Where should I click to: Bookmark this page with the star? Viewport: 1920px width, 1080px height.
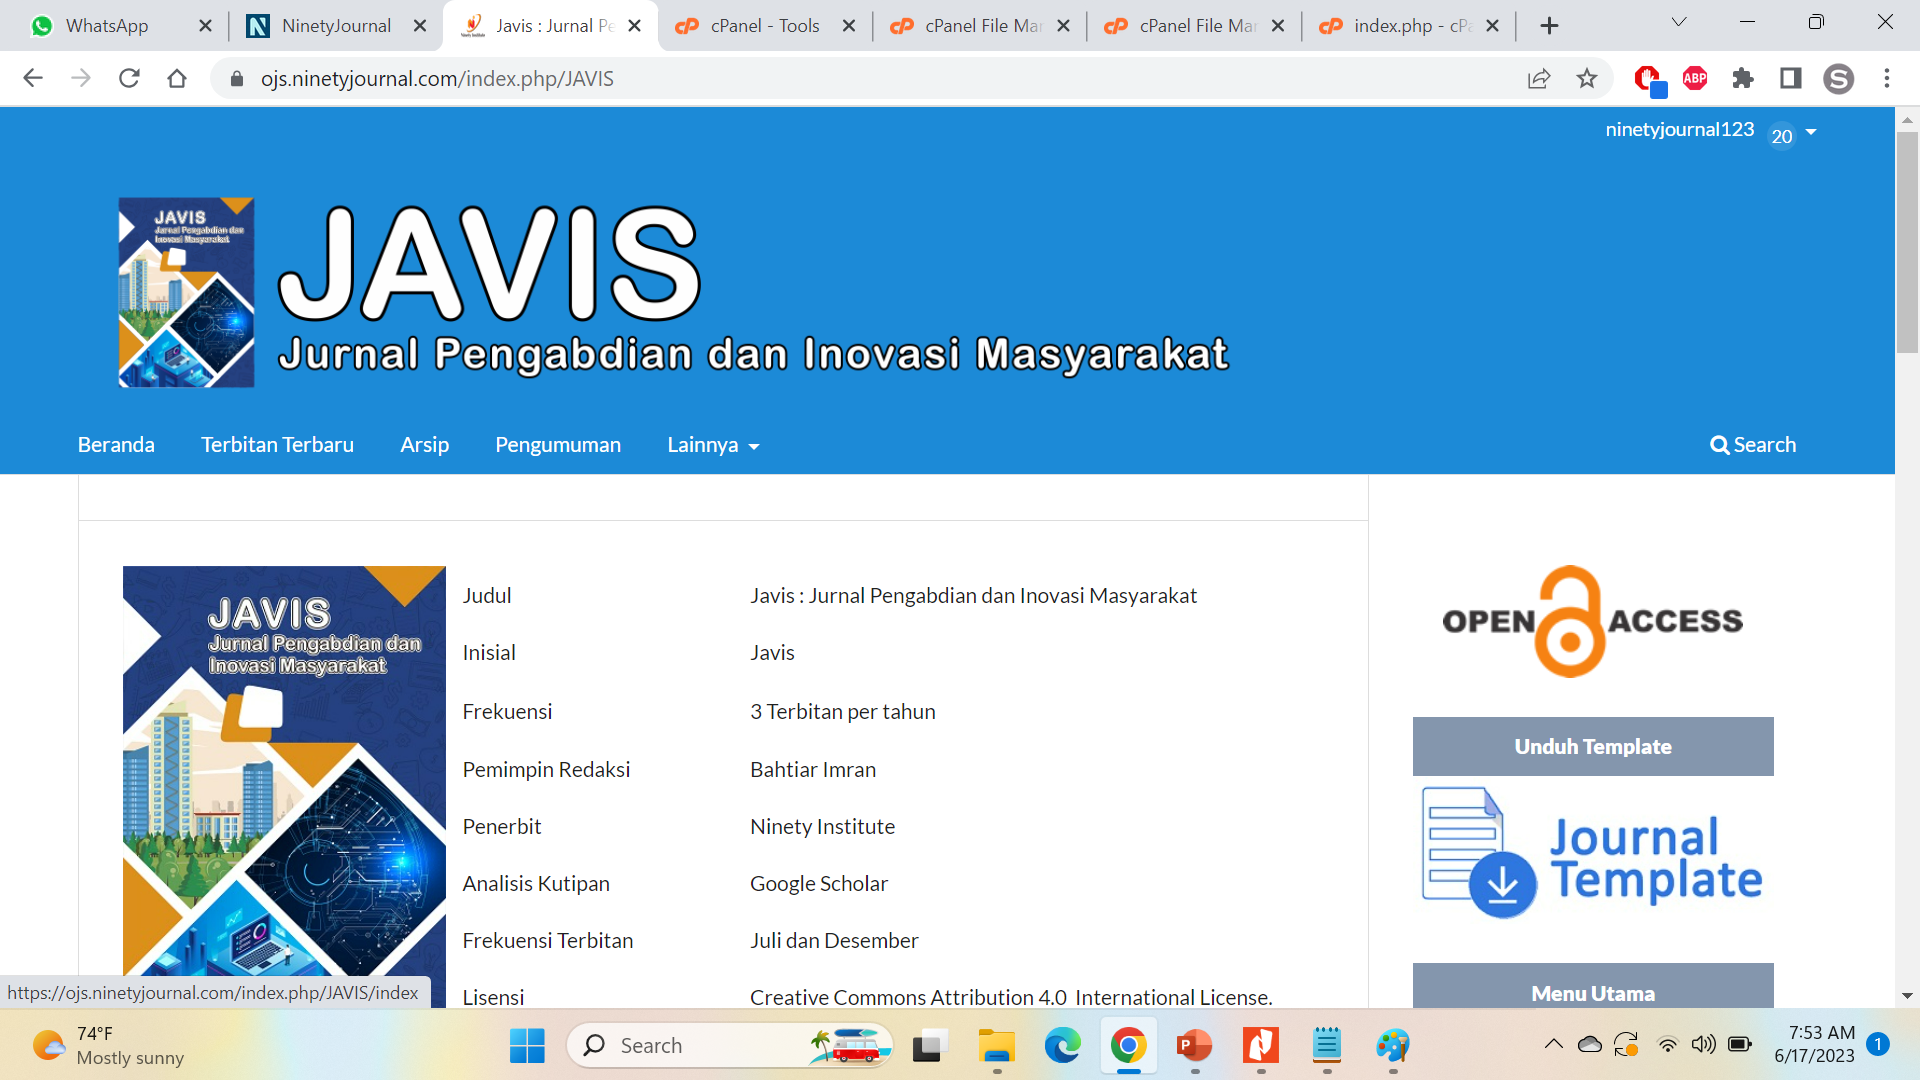(x=1587, y=78)
